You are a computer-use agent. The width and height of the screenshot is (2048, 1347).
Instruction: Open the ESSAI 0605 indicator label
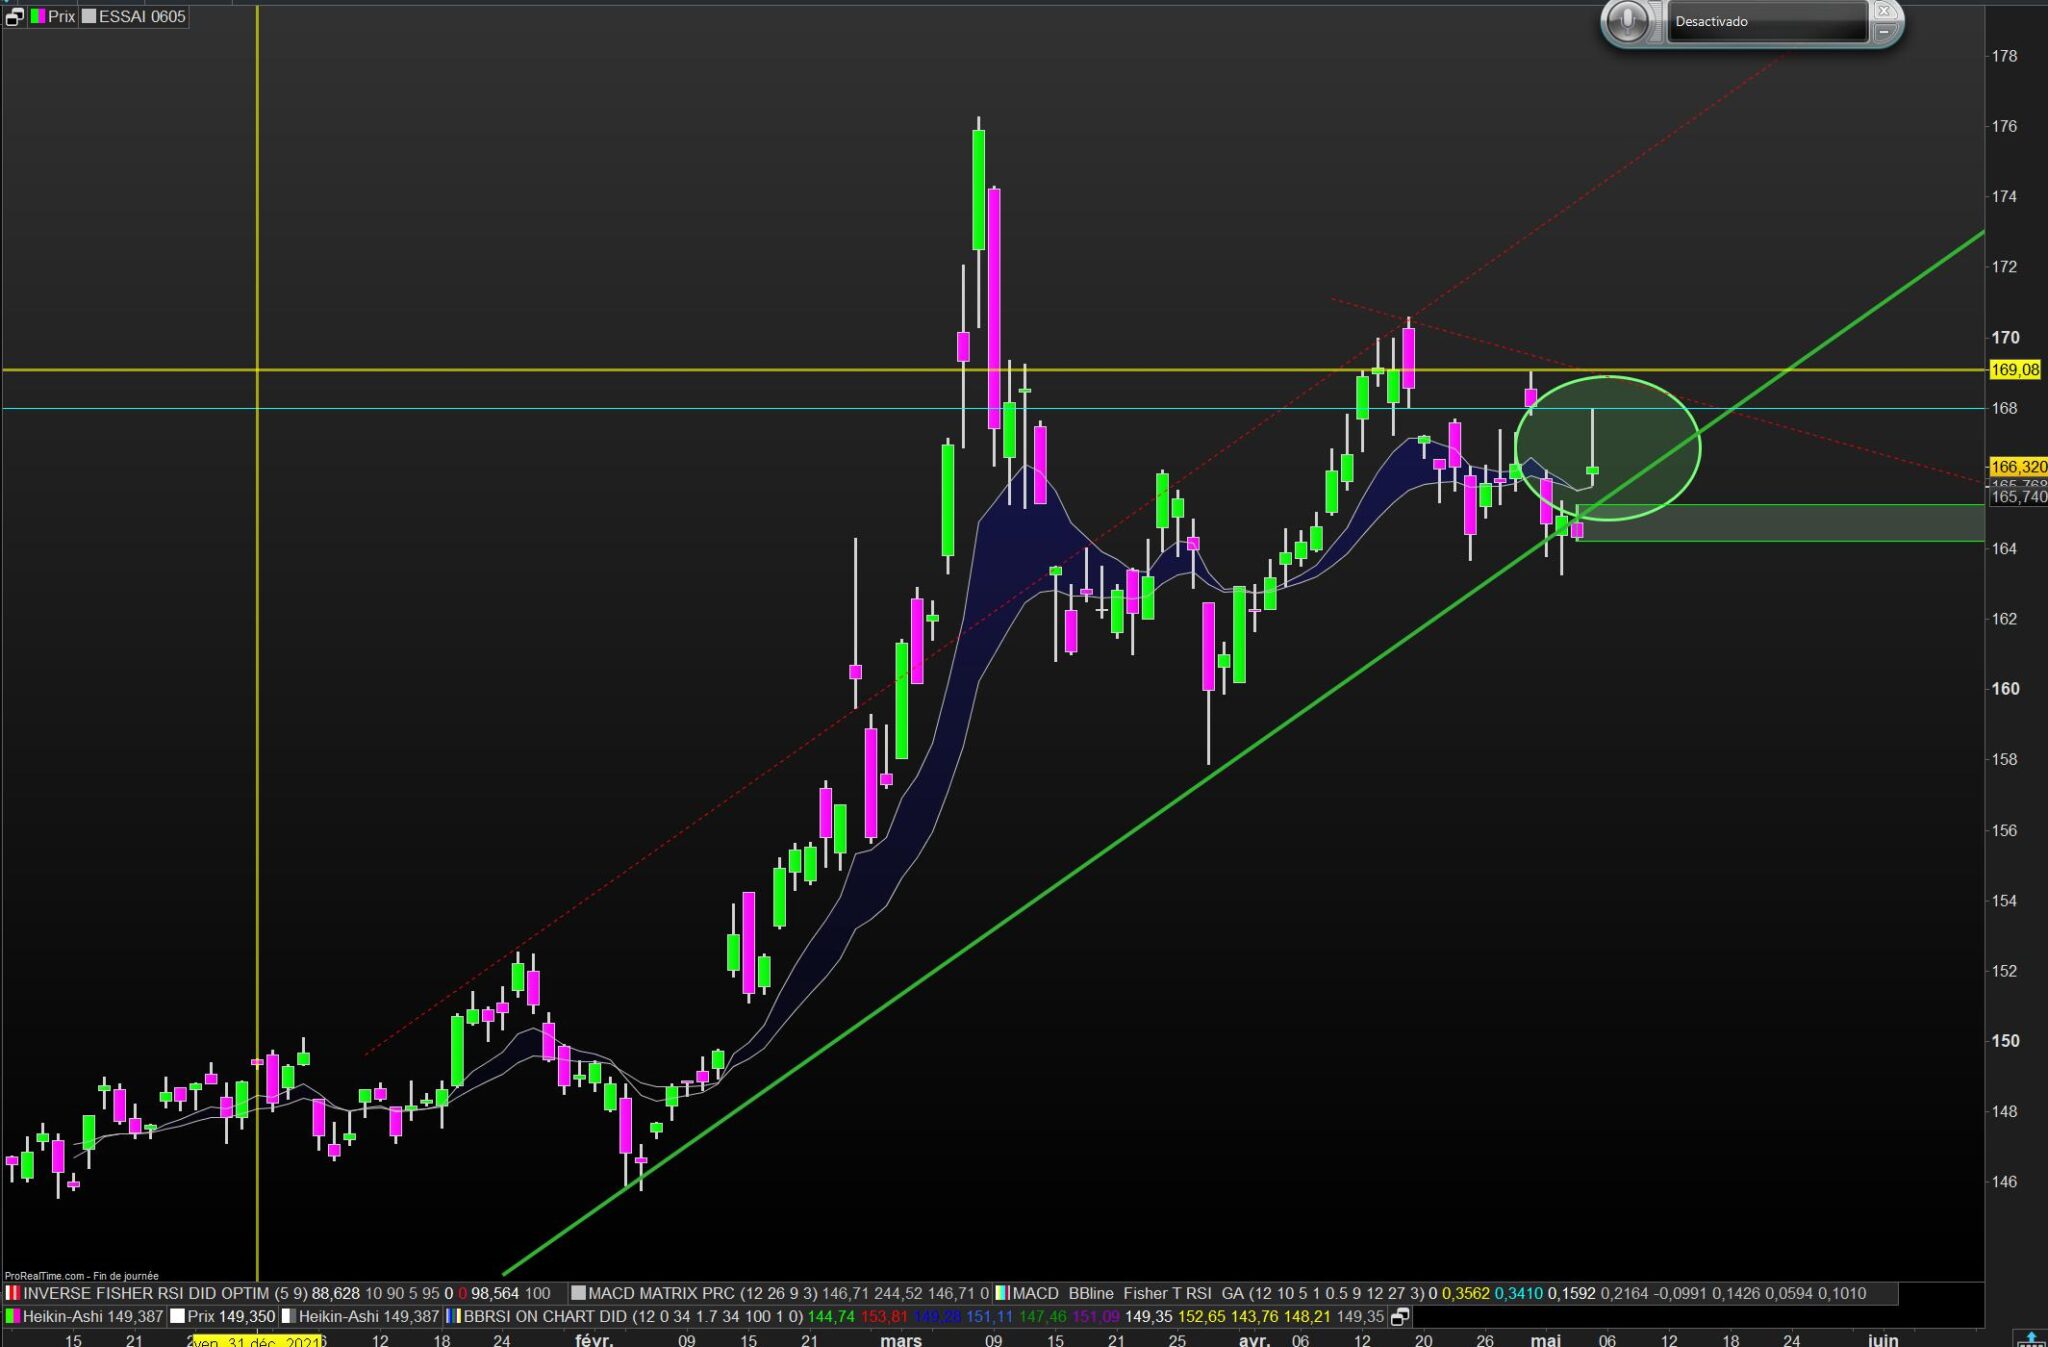click(141, 17)
